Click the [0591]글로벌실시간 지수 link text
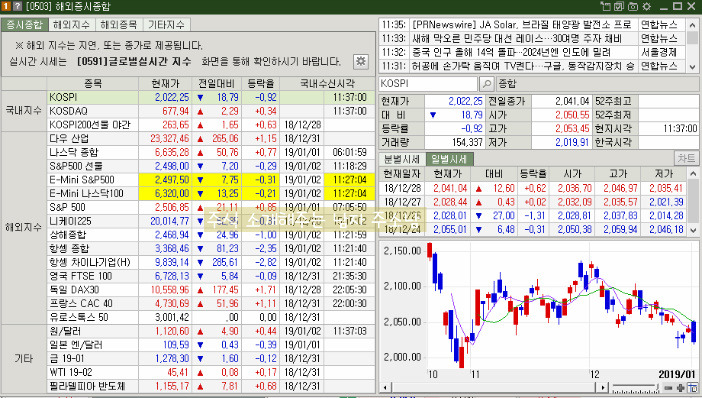 [134, 61]
